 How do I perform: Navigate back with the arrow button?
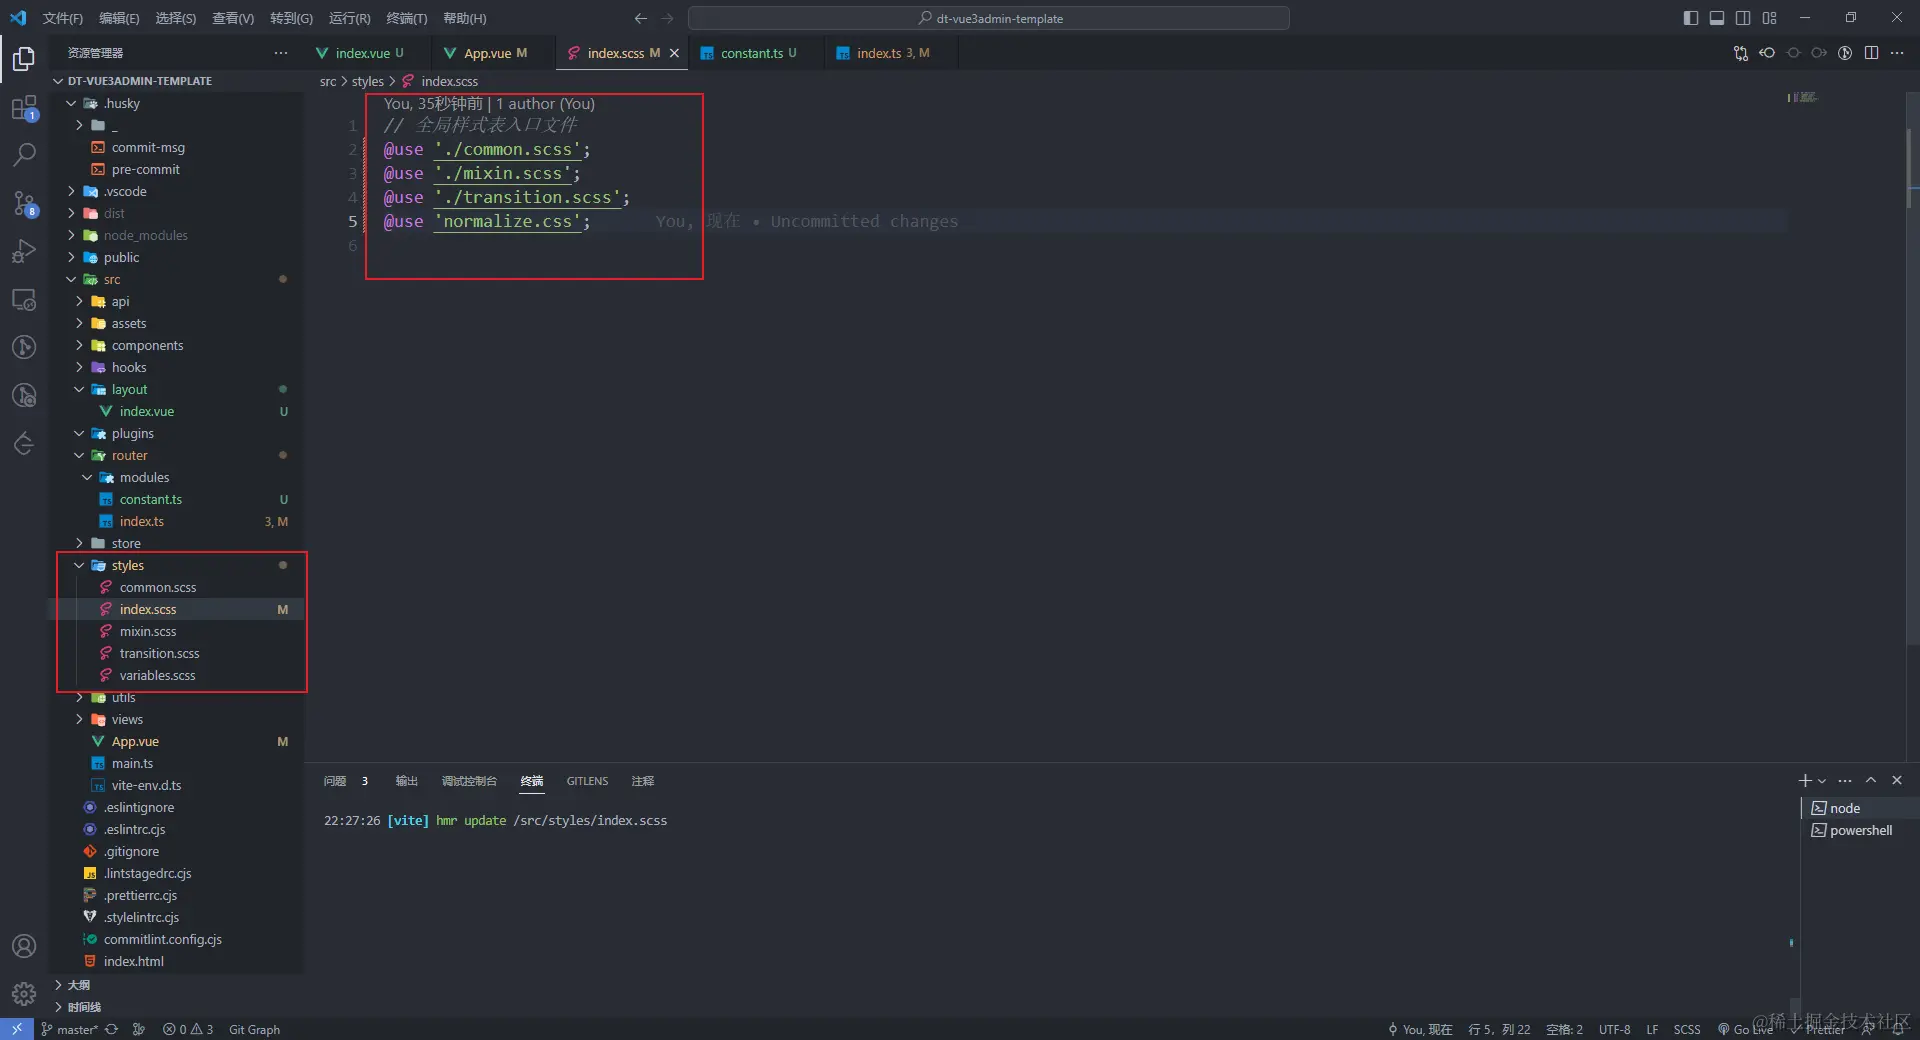tap(641, 18)
